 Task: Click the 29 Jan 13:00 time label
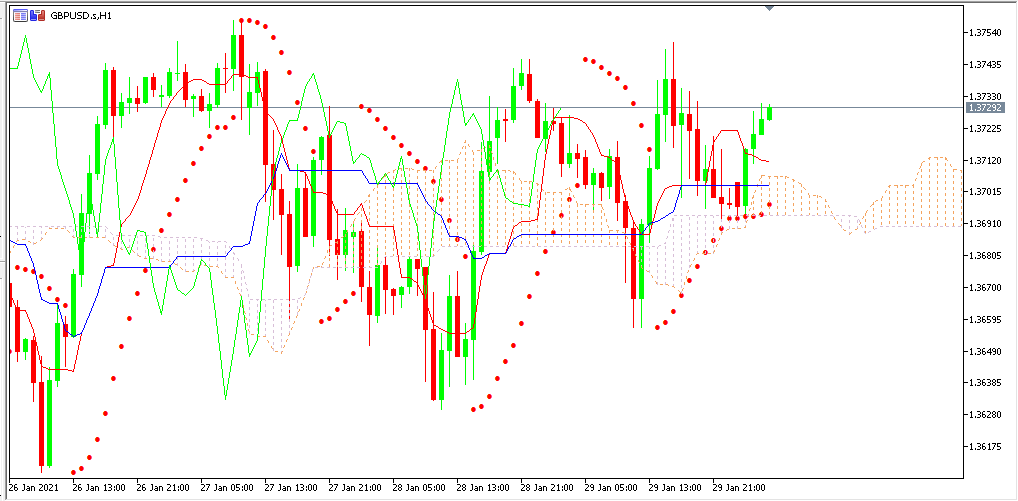coord(675,487)
